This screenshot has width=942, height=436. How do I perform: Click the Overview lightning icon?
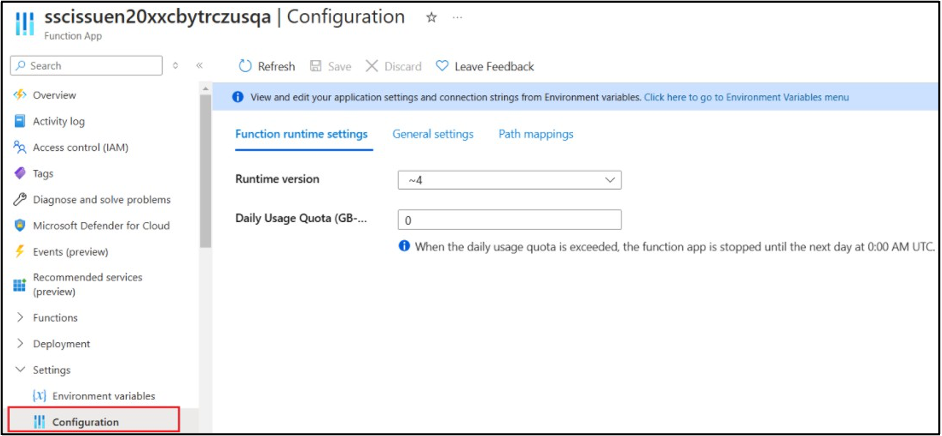(x=20, y=95)
